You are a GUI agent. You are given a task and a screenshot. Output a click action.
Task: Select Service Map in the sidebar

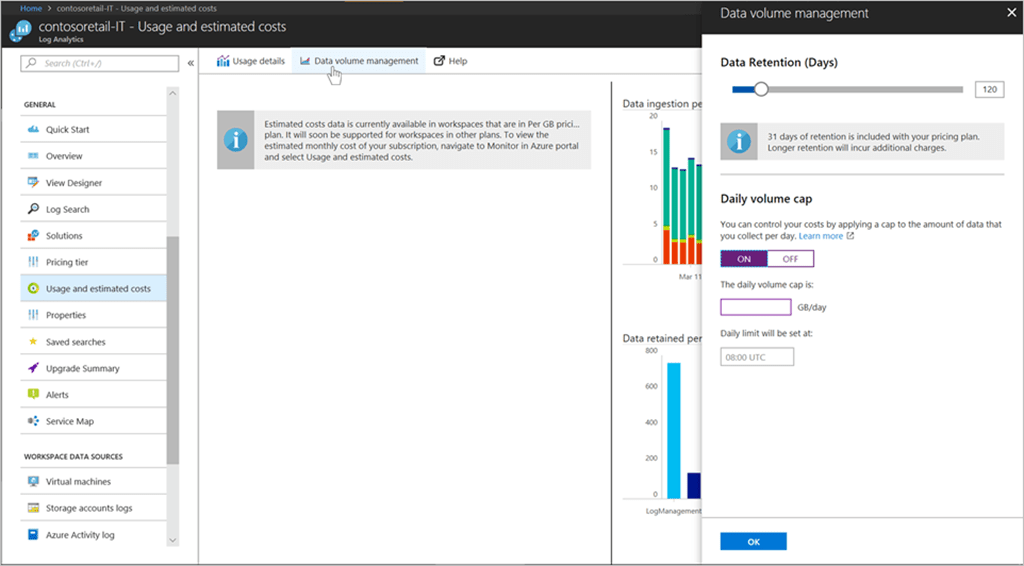click(x=93, y=421)
